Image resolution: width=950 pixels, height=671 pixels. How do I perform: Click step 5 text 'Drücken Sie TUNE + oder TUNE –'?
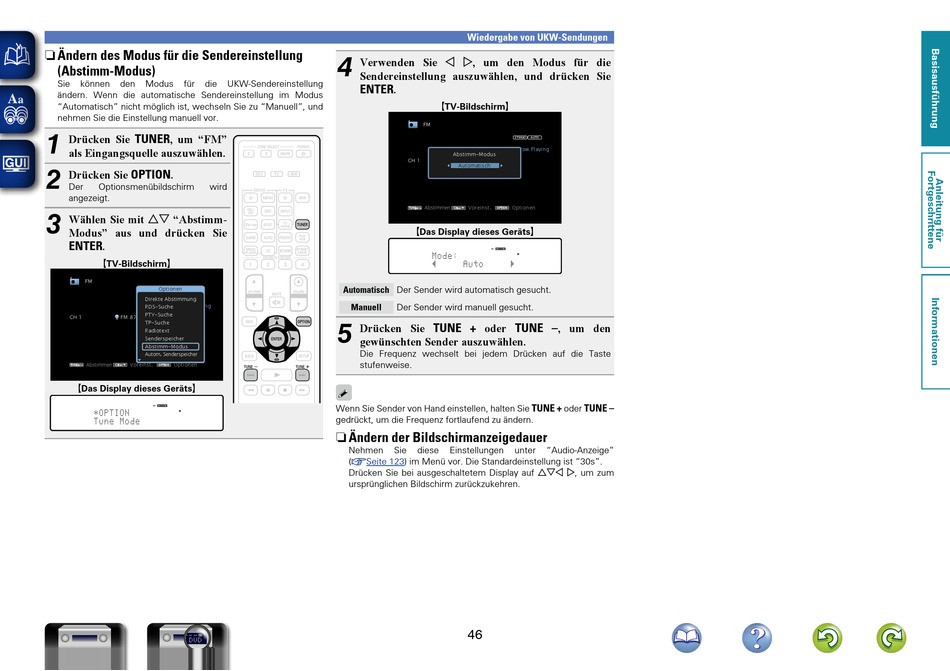[x=460, y=328]
